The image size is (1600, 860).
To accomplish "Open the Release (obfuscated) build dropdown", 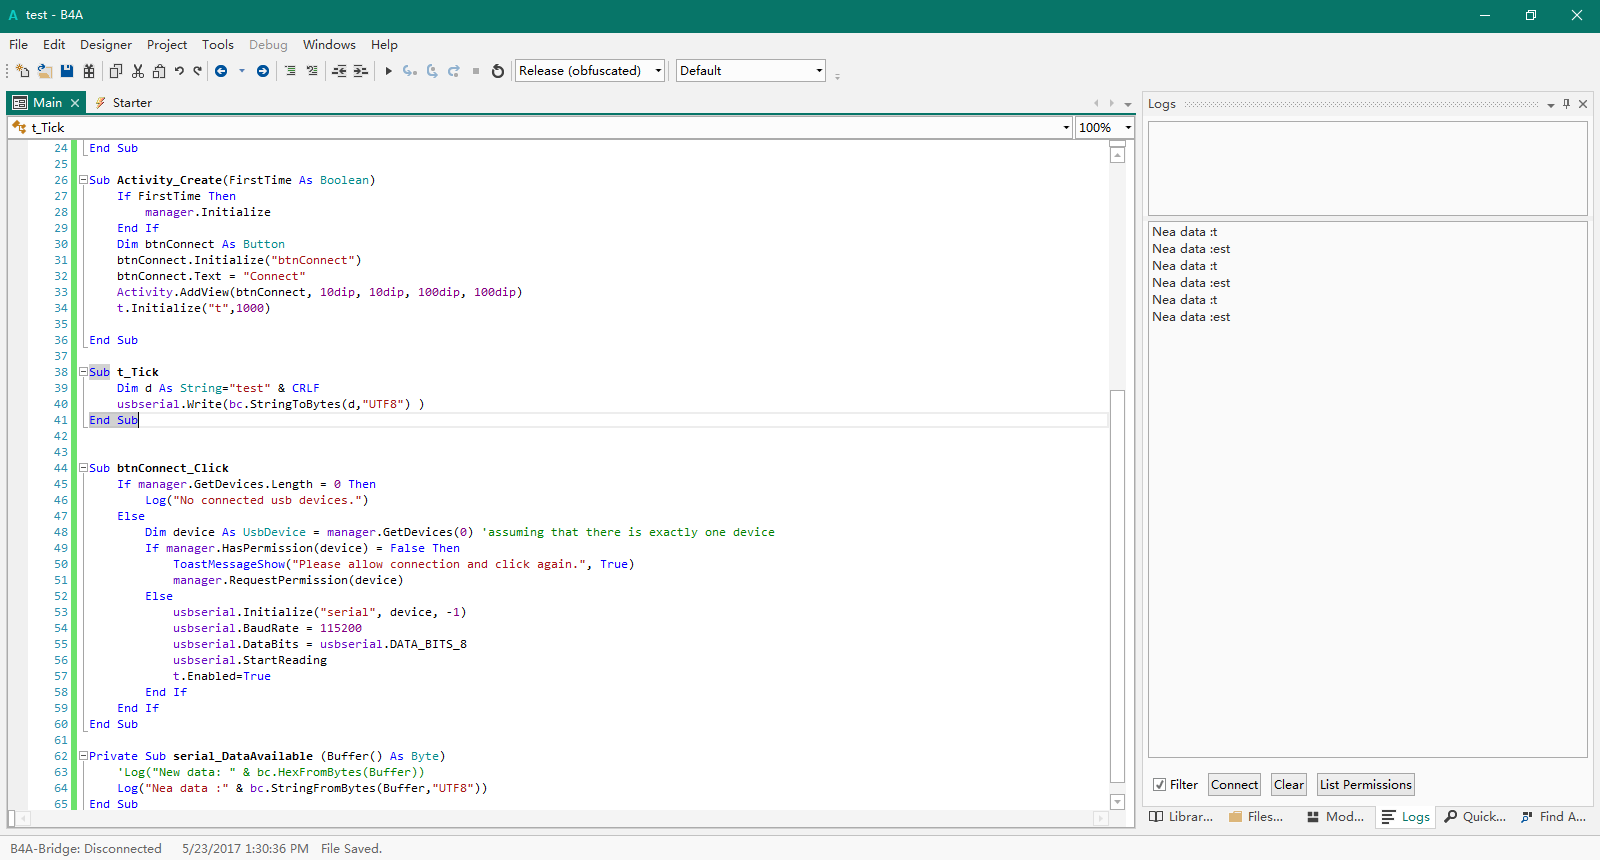I will coord(658,71).
